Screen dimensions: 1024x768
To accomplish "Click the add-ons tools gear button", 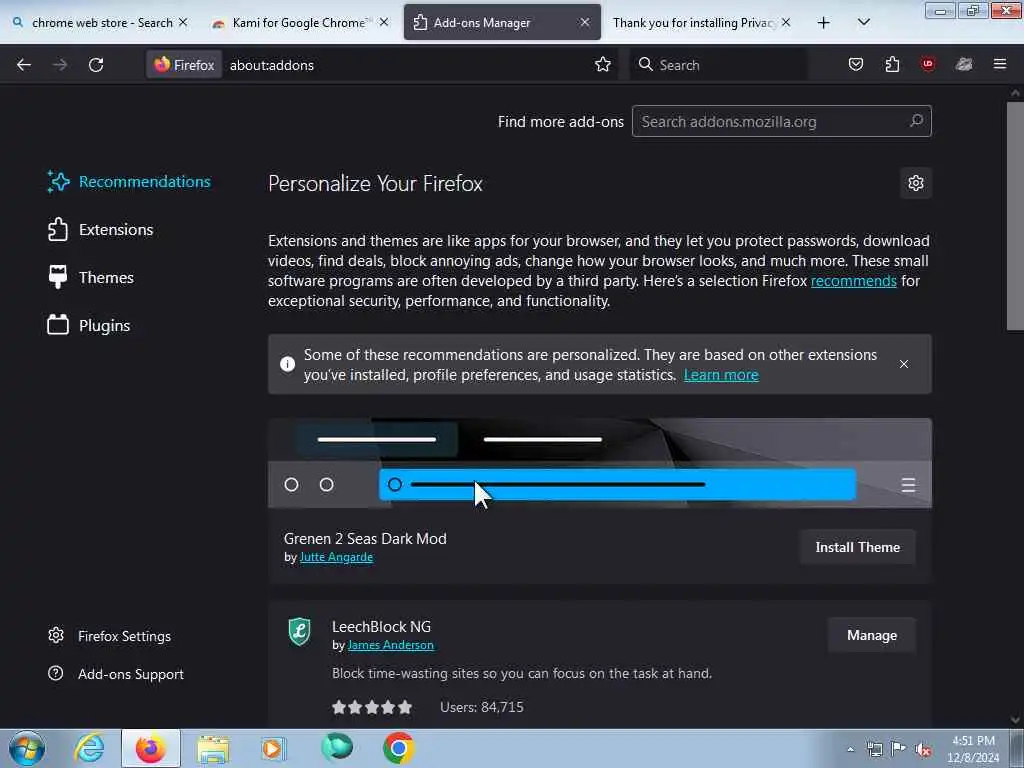I will click(x=916, y=183).
